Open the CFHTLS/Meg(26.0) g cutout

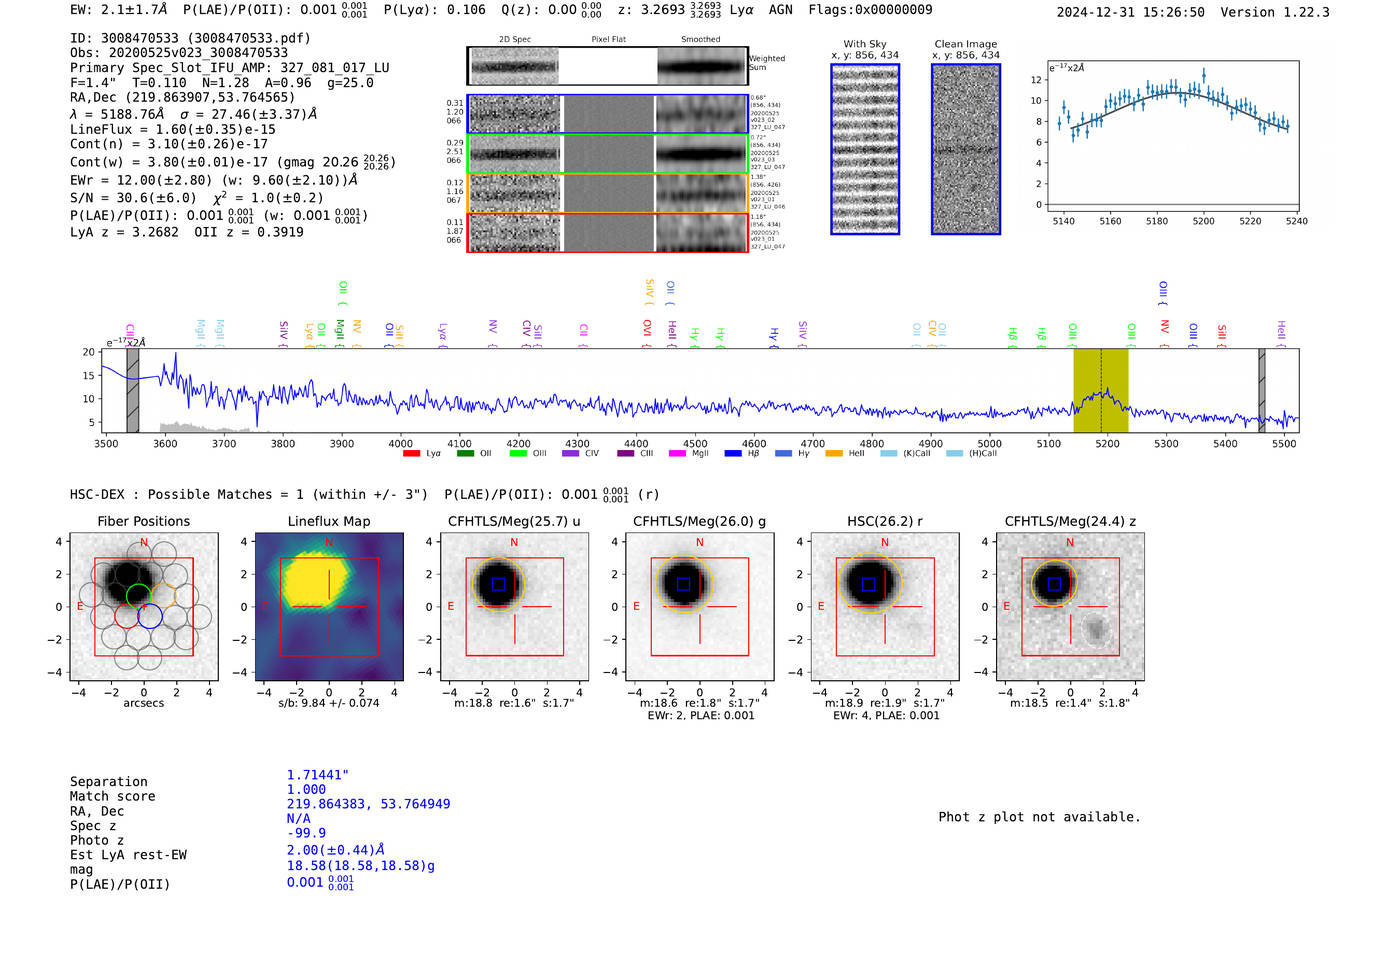(700, 607)
